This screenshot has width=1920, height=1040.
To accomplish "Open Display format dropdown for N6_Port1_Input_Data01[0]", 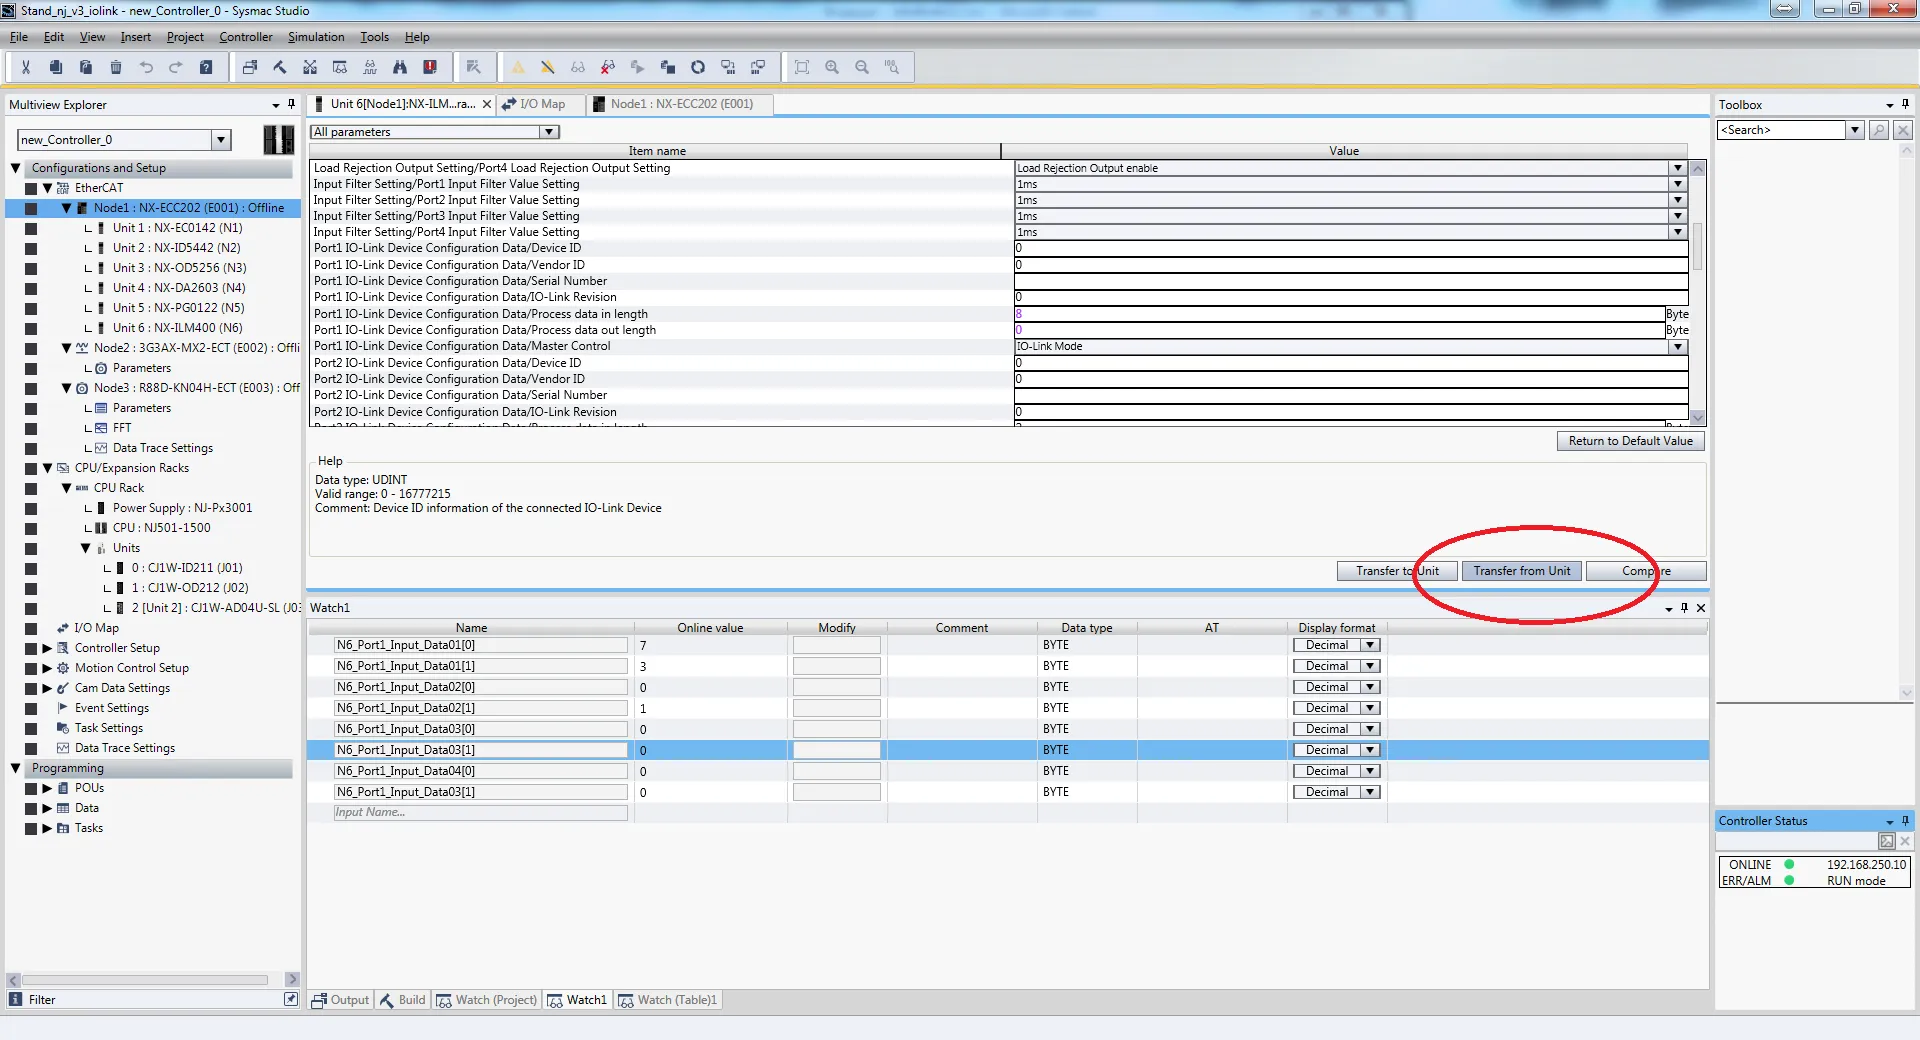I will 1371,645.
